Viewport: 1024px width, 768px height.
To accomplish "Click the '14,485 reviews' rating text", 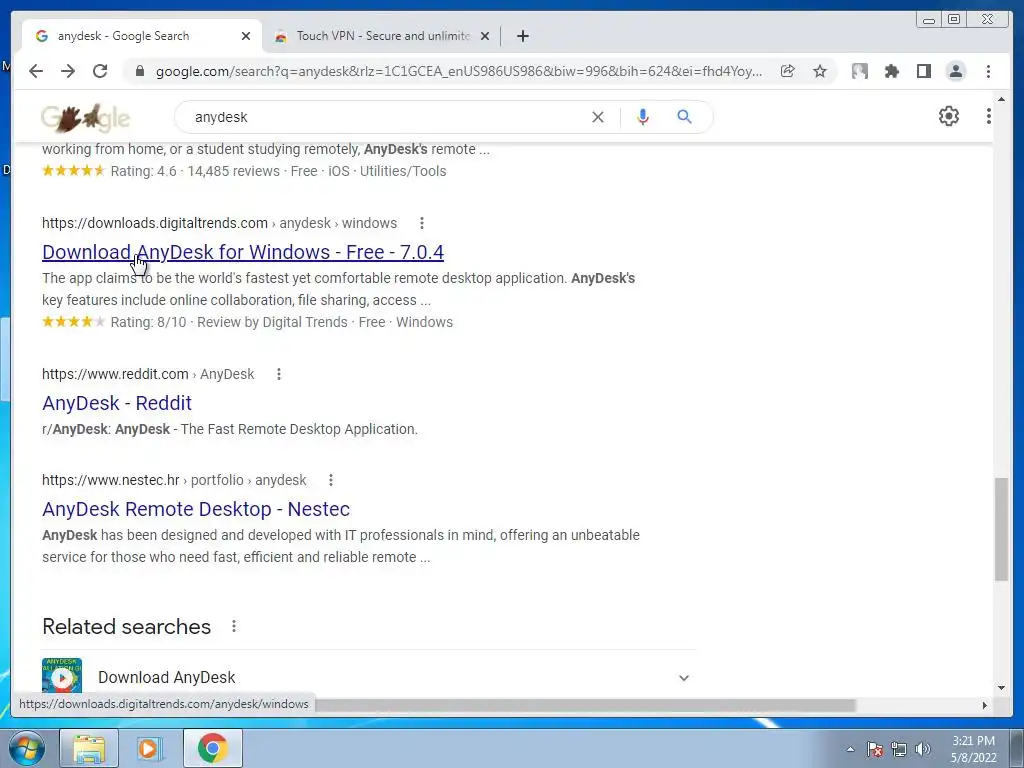I will (233, 171).
